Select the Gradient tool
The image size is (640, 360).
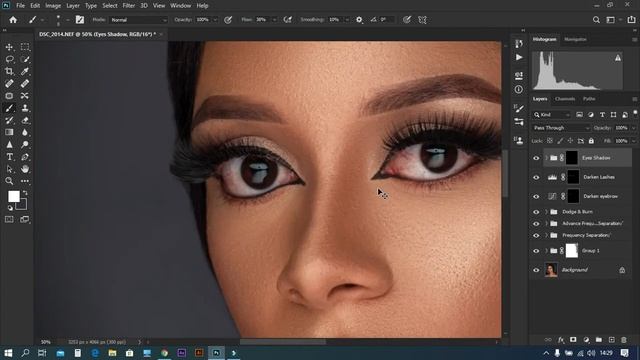pyautogui.click(x=9, y=132)
